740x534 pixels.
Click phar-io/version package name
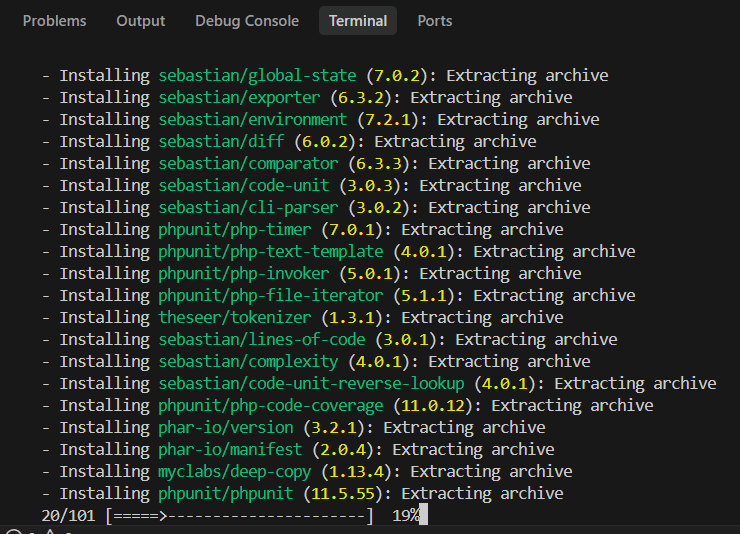[x=226, y=428]
